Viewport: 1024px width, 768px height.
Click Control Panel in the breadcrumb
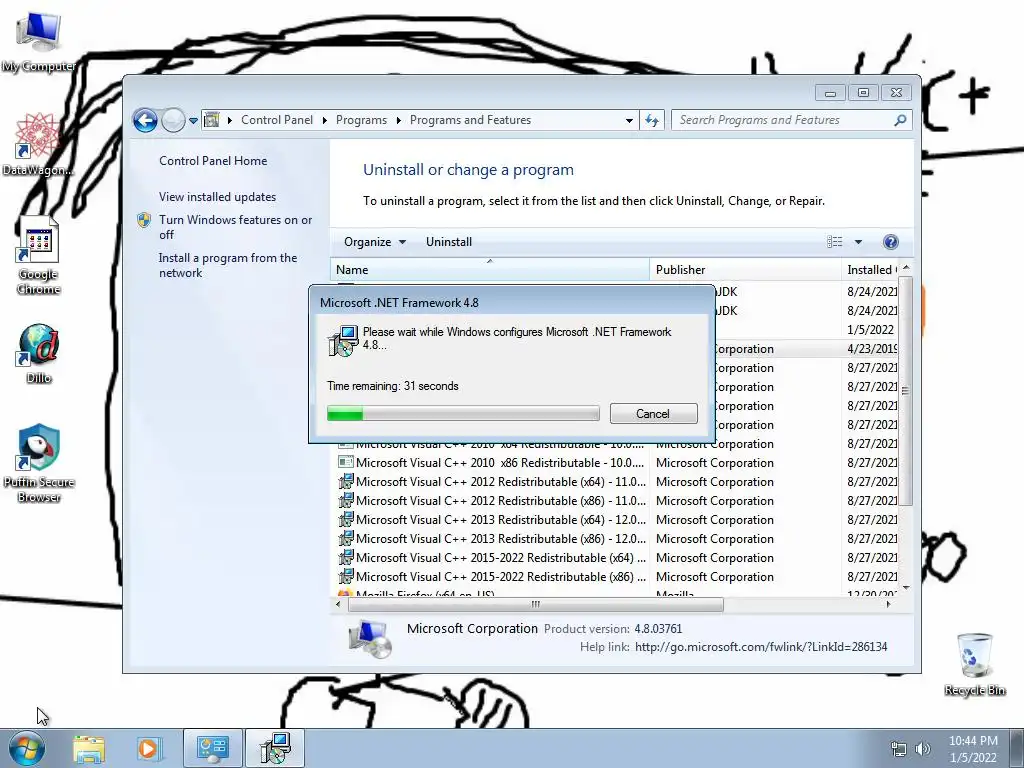tap(277, 120)
